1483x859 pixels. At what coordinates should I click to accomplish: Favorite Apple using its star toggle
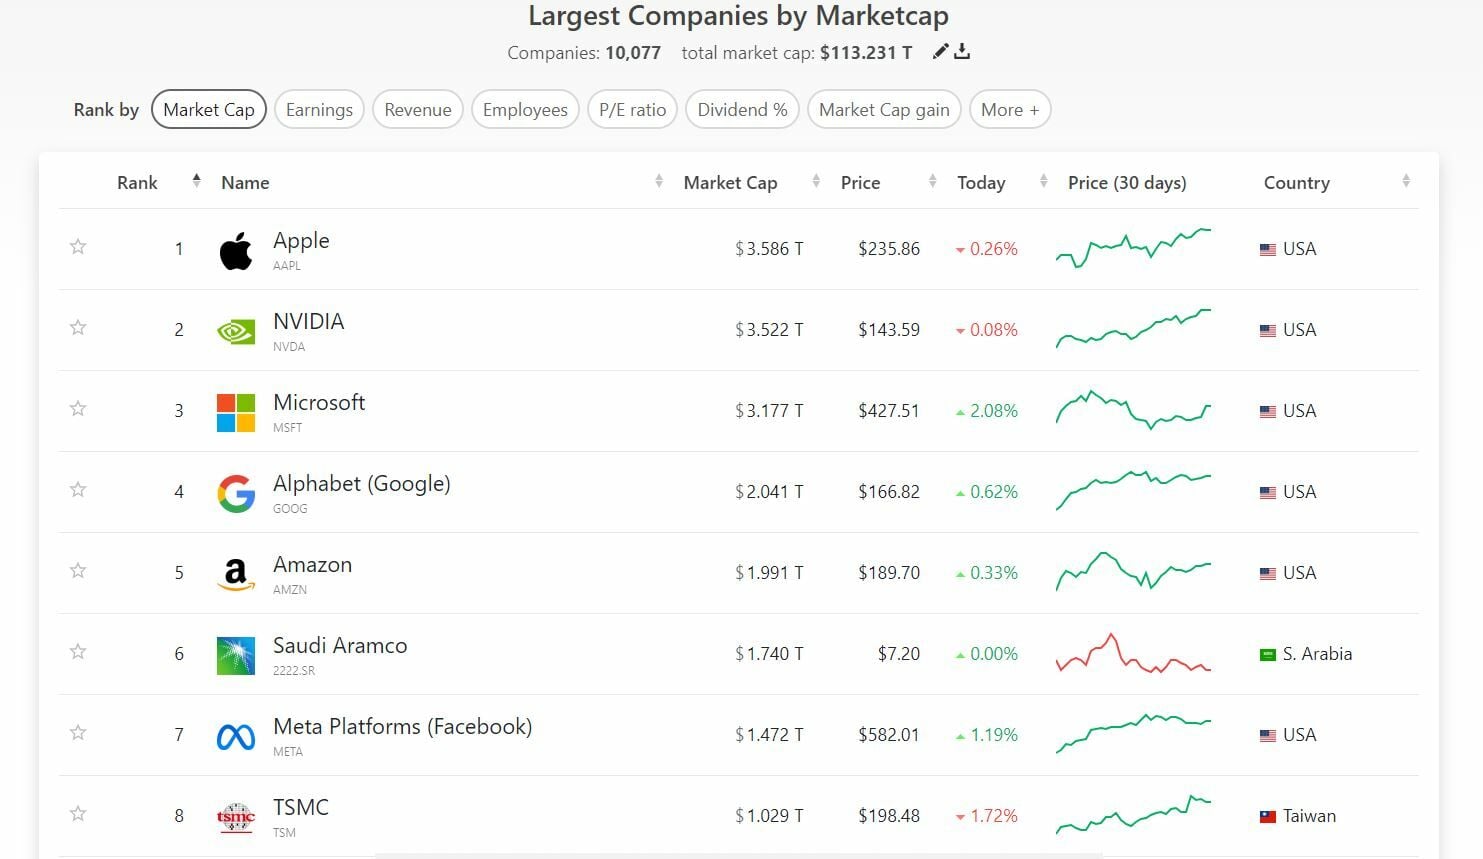[78, 247]
